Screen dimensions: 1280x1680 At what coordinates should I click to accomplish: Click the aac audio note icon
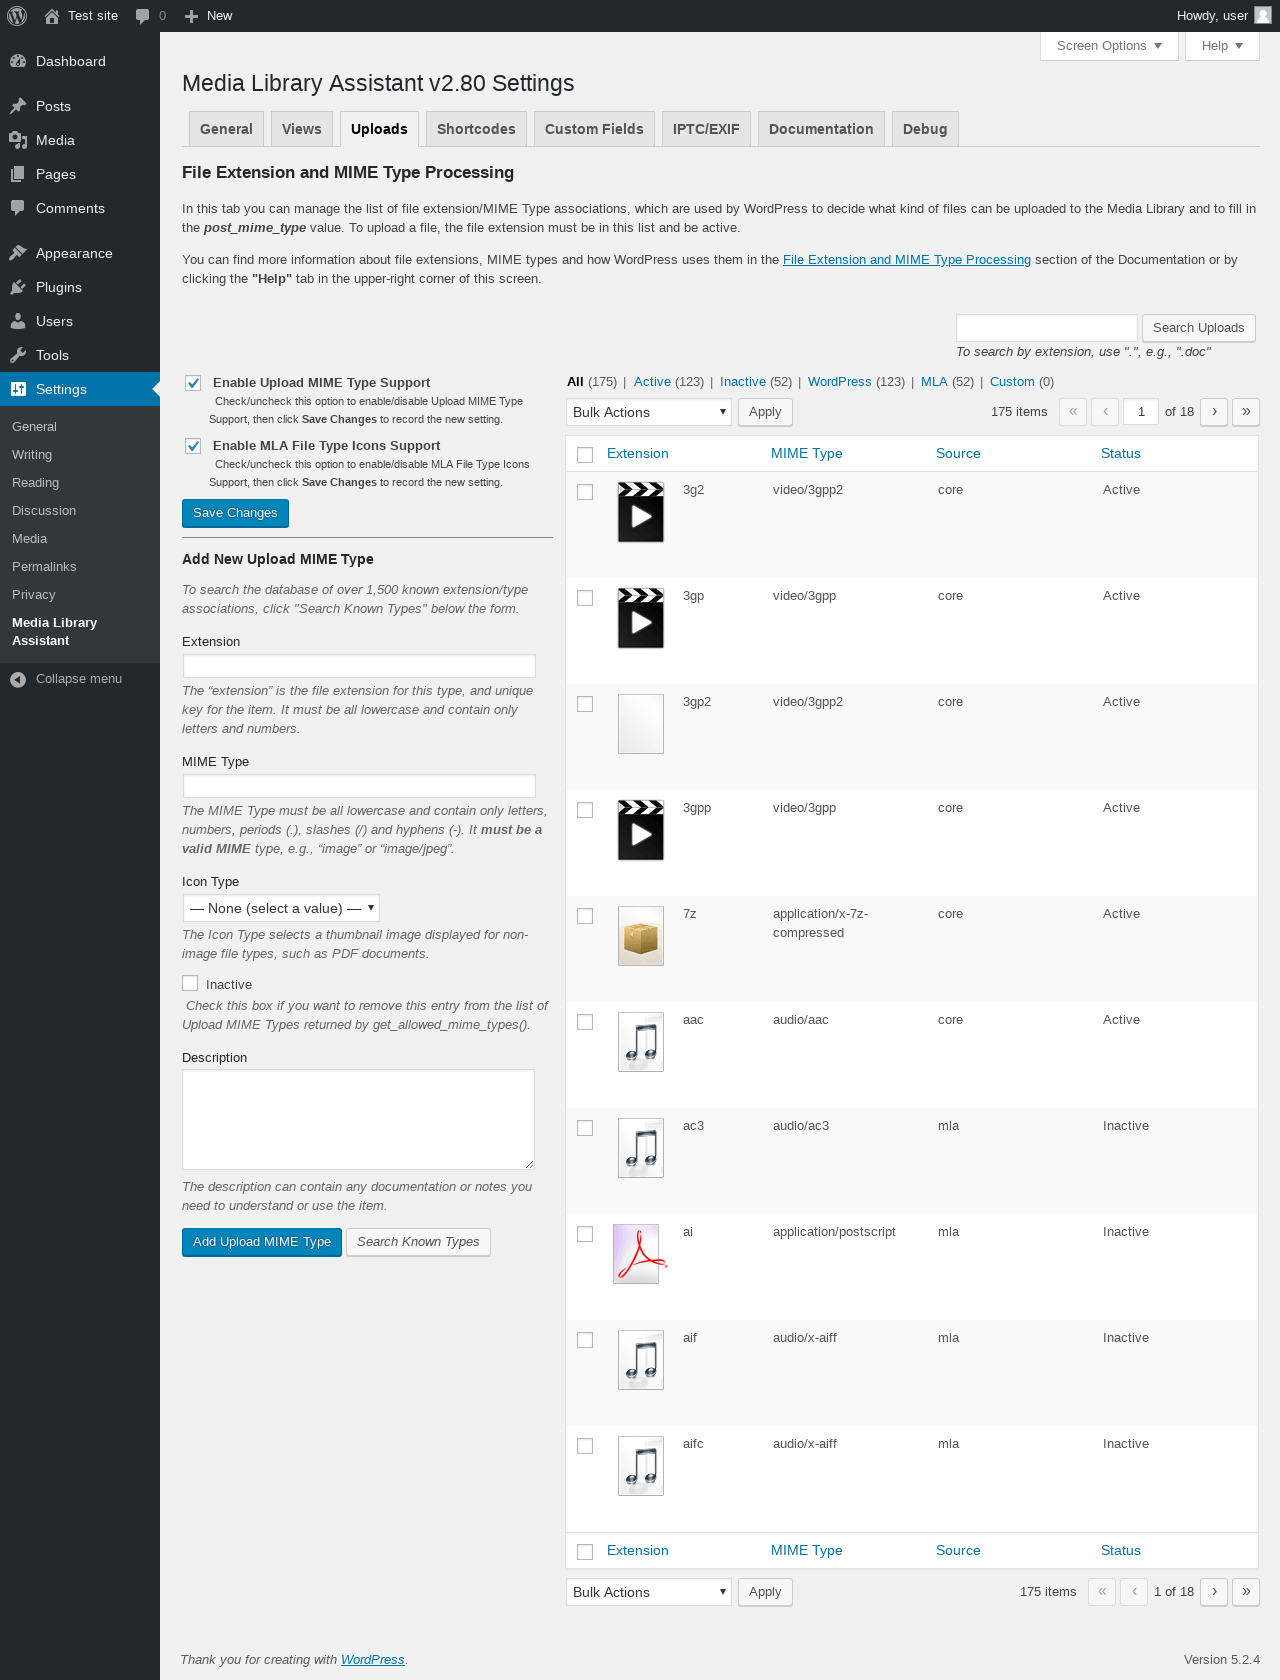(x=641, y=1042)
